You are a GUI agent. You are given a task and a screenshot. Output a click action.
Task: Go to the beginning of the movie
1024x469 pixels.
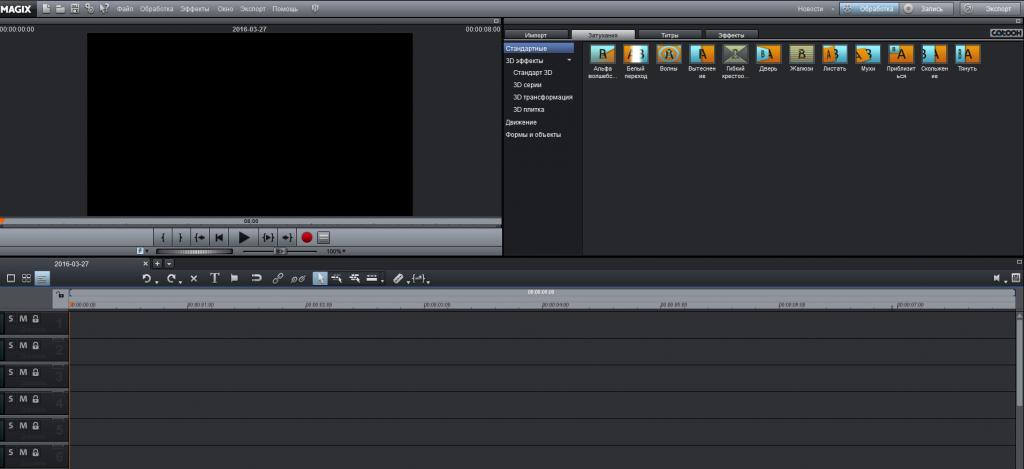coord(220,238)
